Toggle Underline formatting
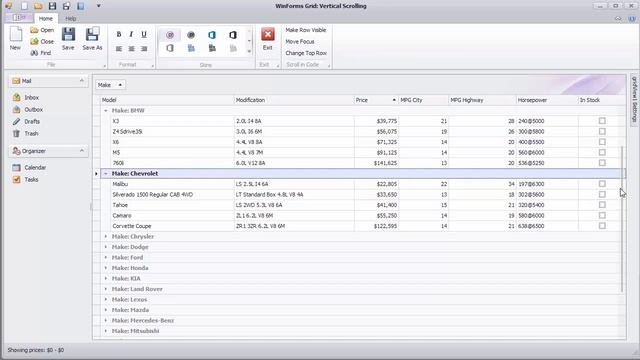 click(144, 35)
